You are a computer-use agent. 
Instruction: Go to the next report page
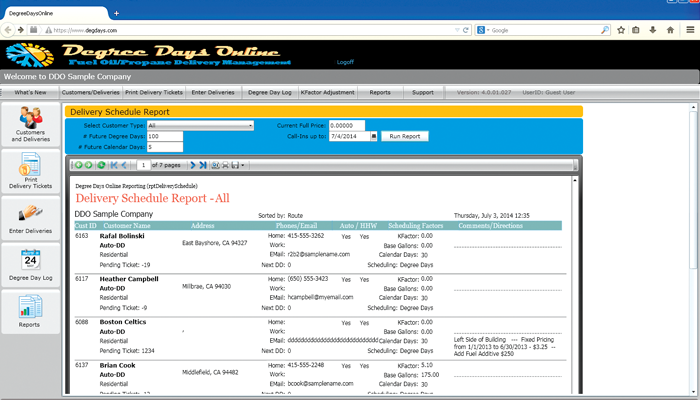tap(192, 164)
